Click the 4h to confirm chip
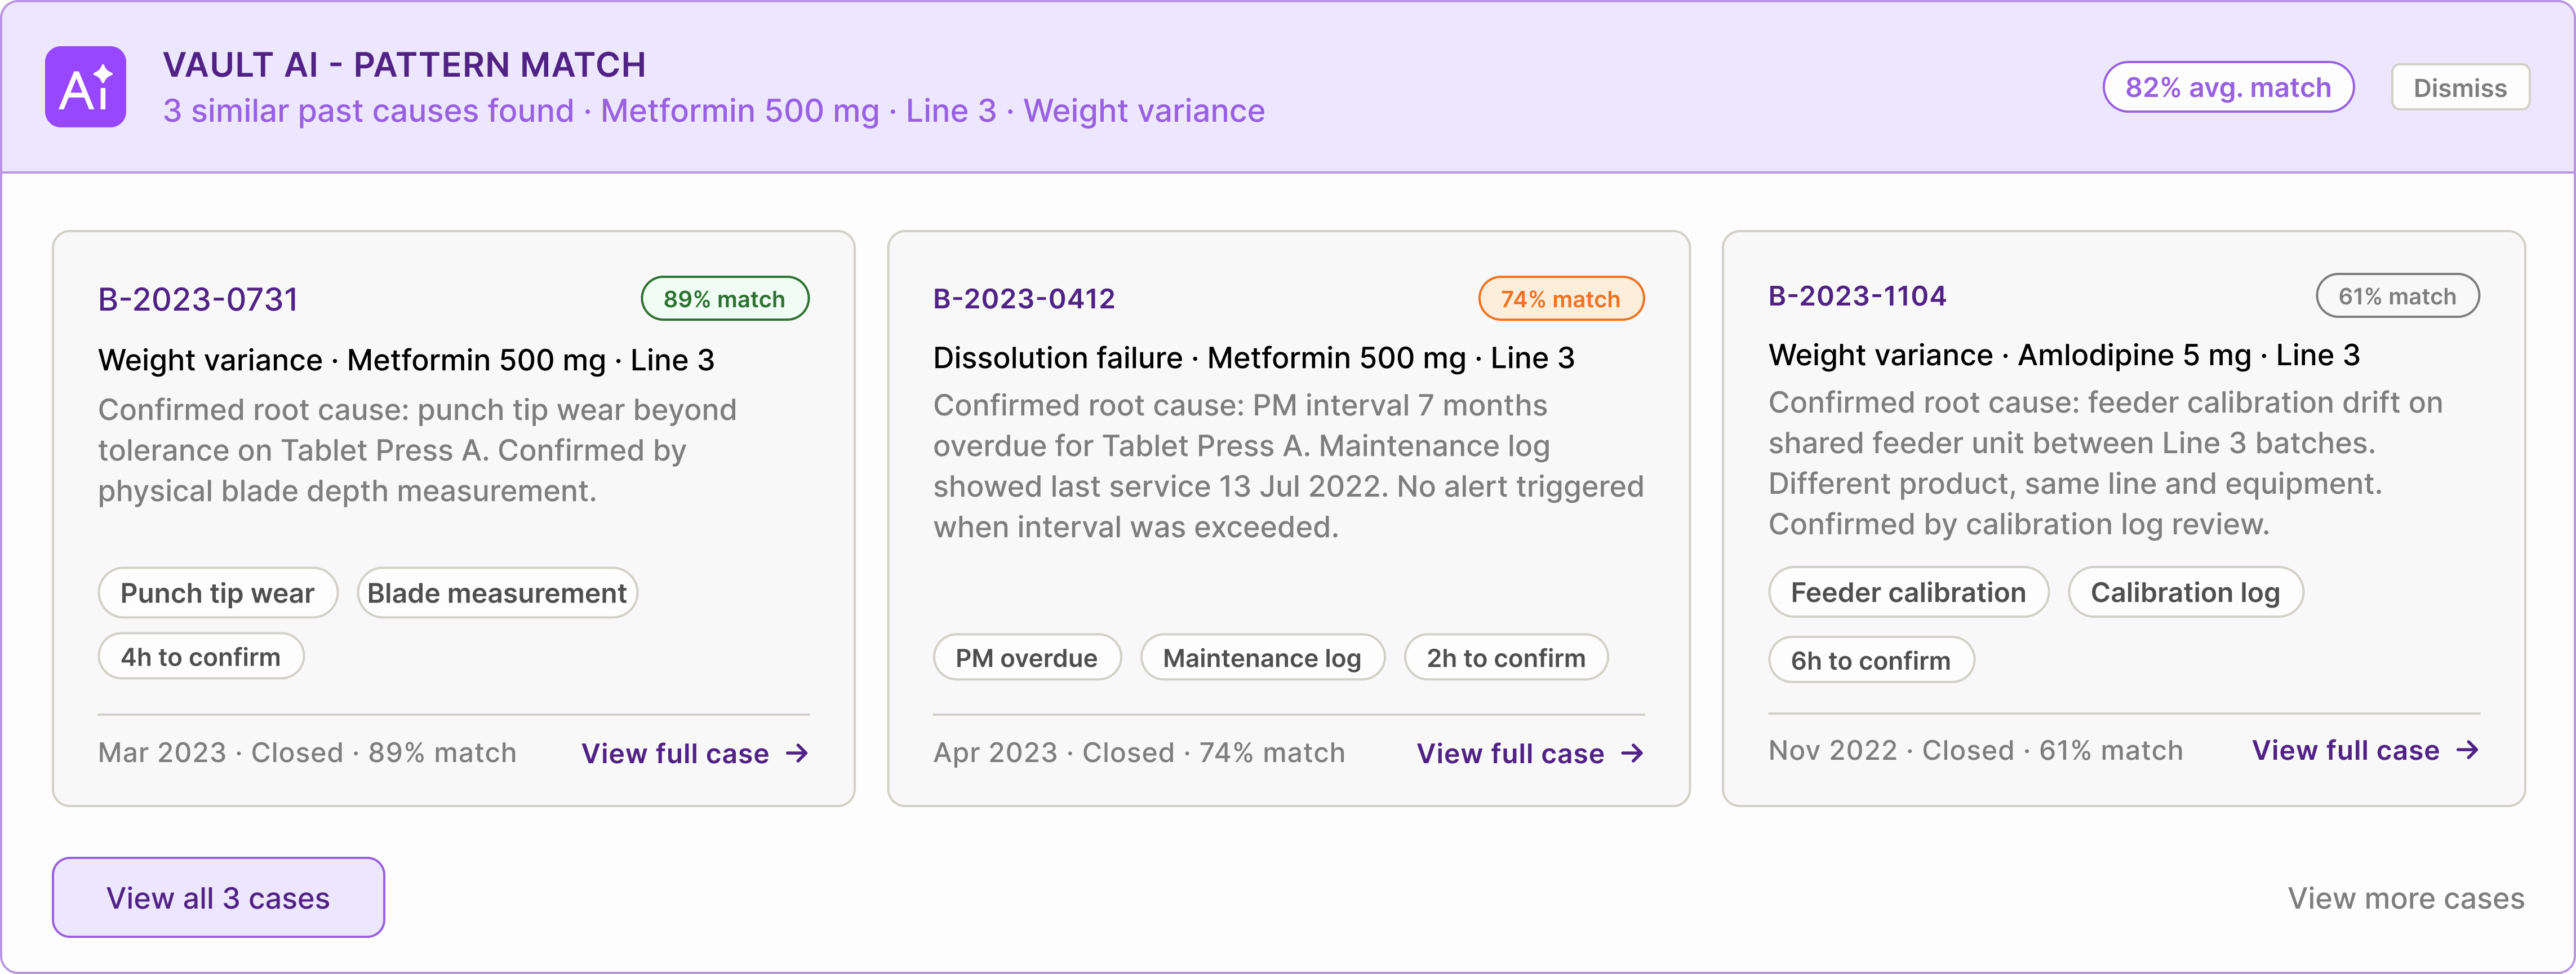Screen dimensions: 2576x974 pos(200,657)
